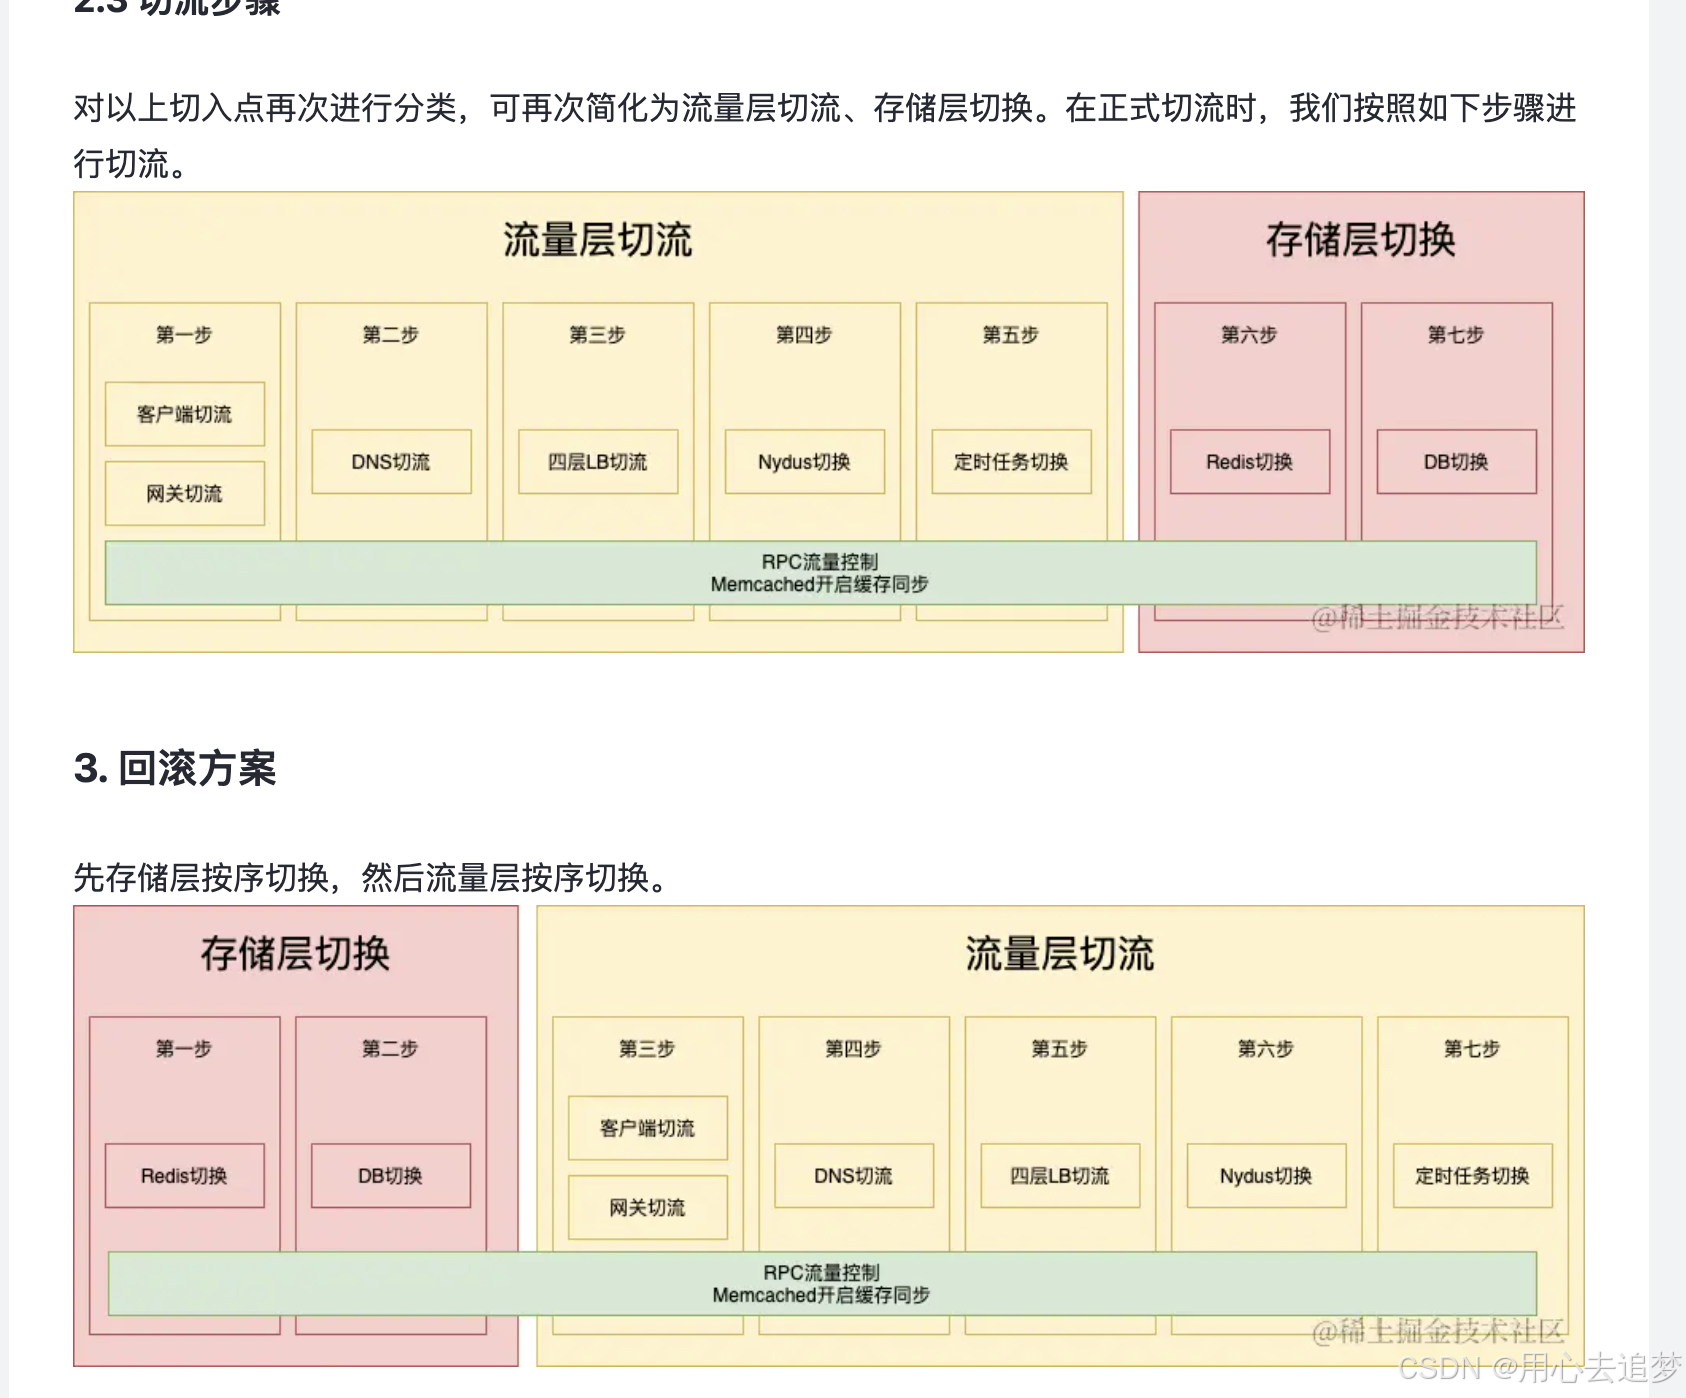Click the heading "3. 回滚方案"
This screenshot has height=1398, width=1686.
coord(175,768)
